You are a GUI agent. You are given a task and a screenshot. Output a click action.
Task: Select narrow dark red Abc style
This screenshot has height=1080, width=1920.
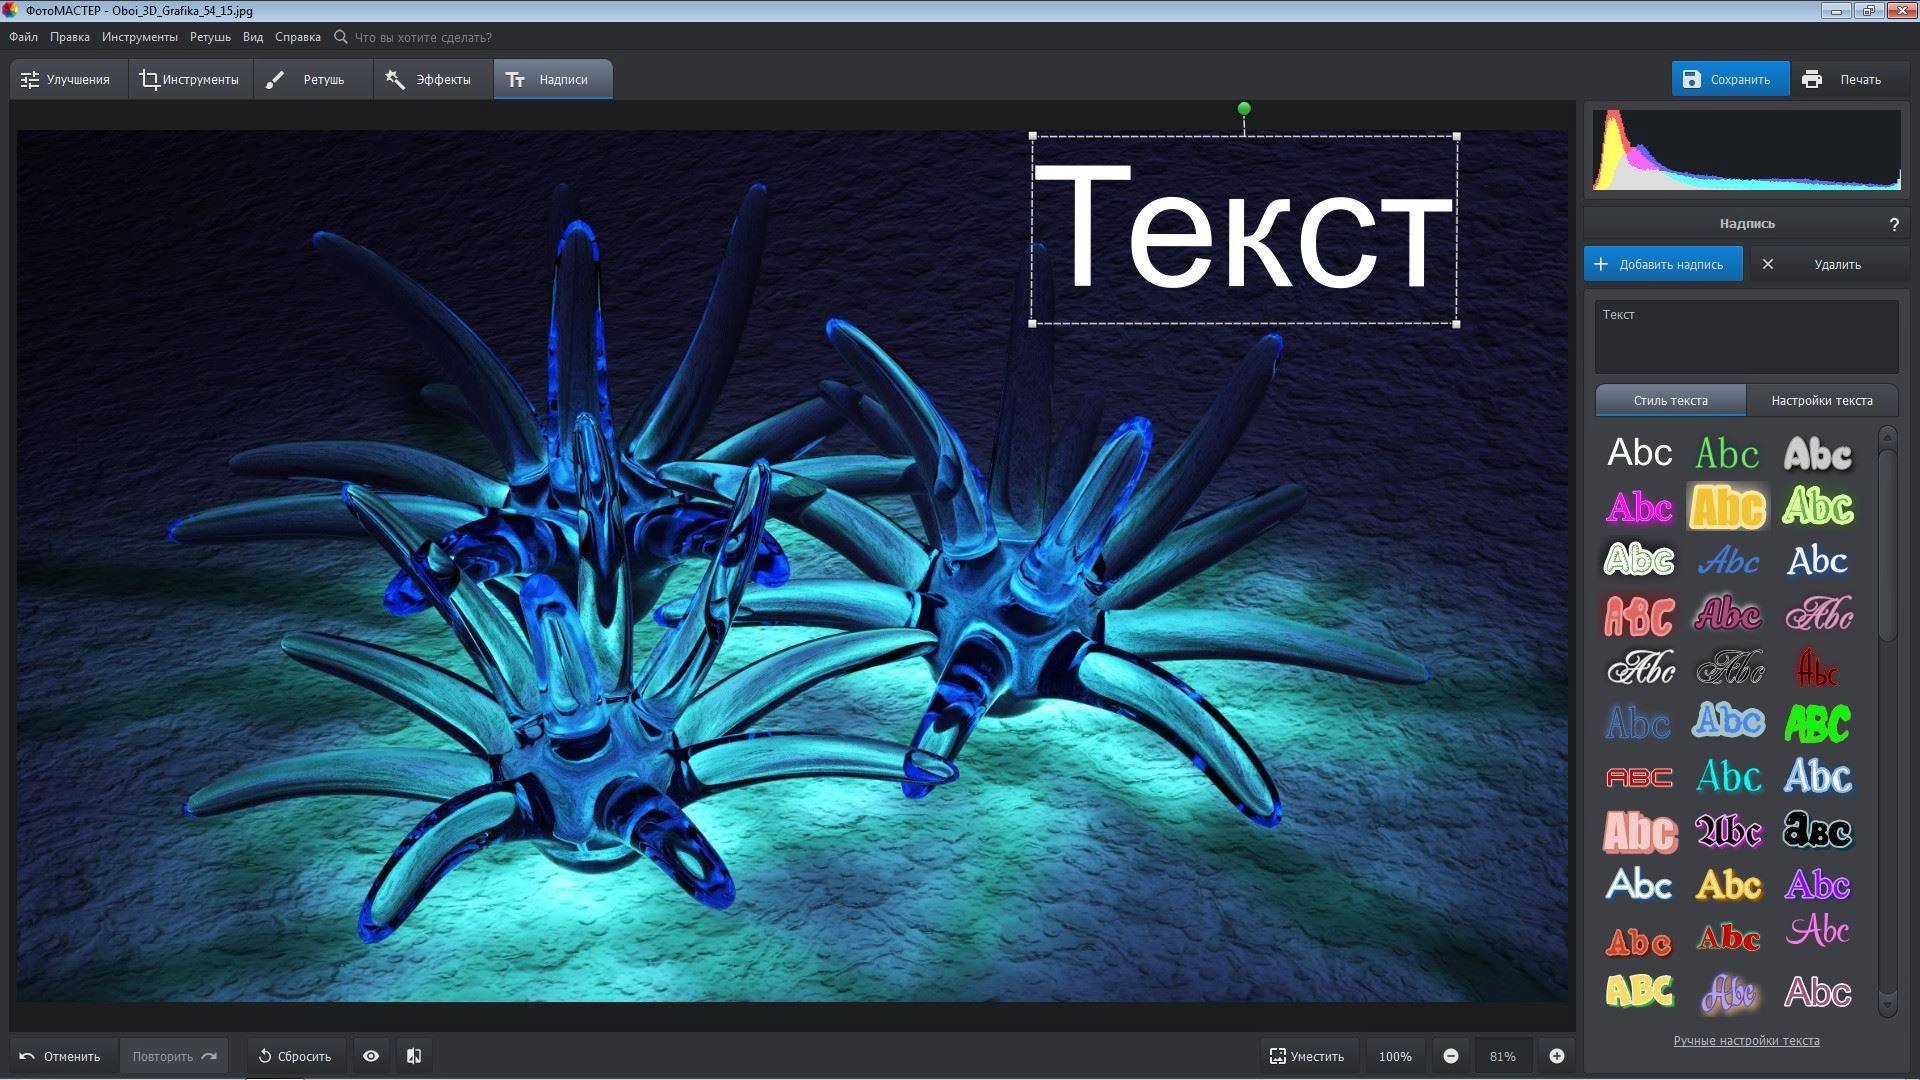pyautogui.click(x=1817, y=668)
